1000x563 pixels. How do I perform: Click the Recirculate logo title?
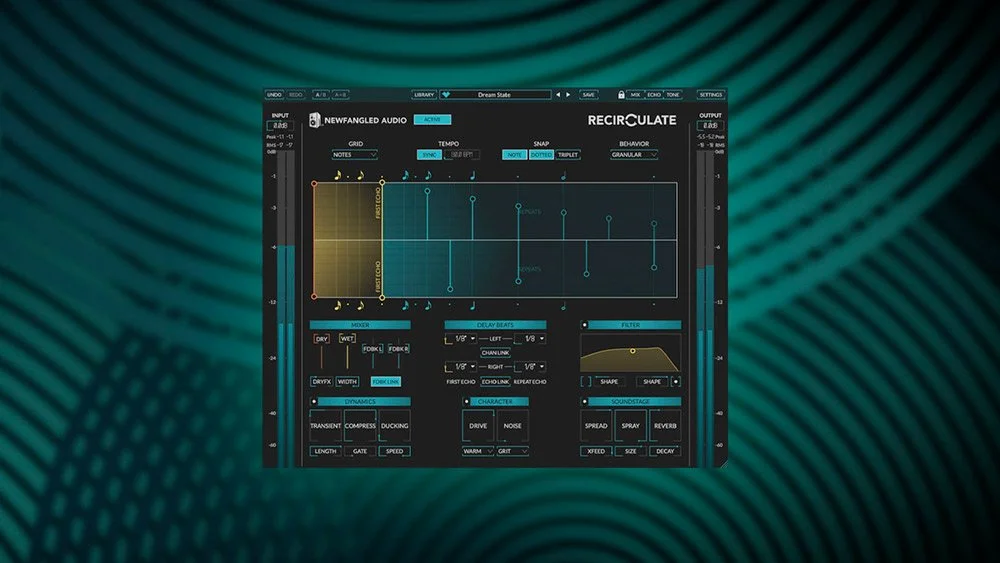pos(632,120)
